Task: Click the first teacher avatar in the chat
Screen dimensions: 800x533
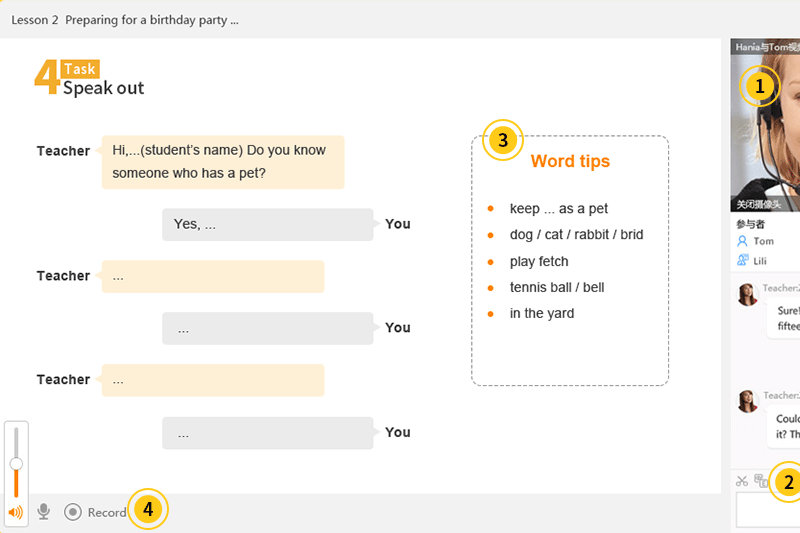Action: 747,294
